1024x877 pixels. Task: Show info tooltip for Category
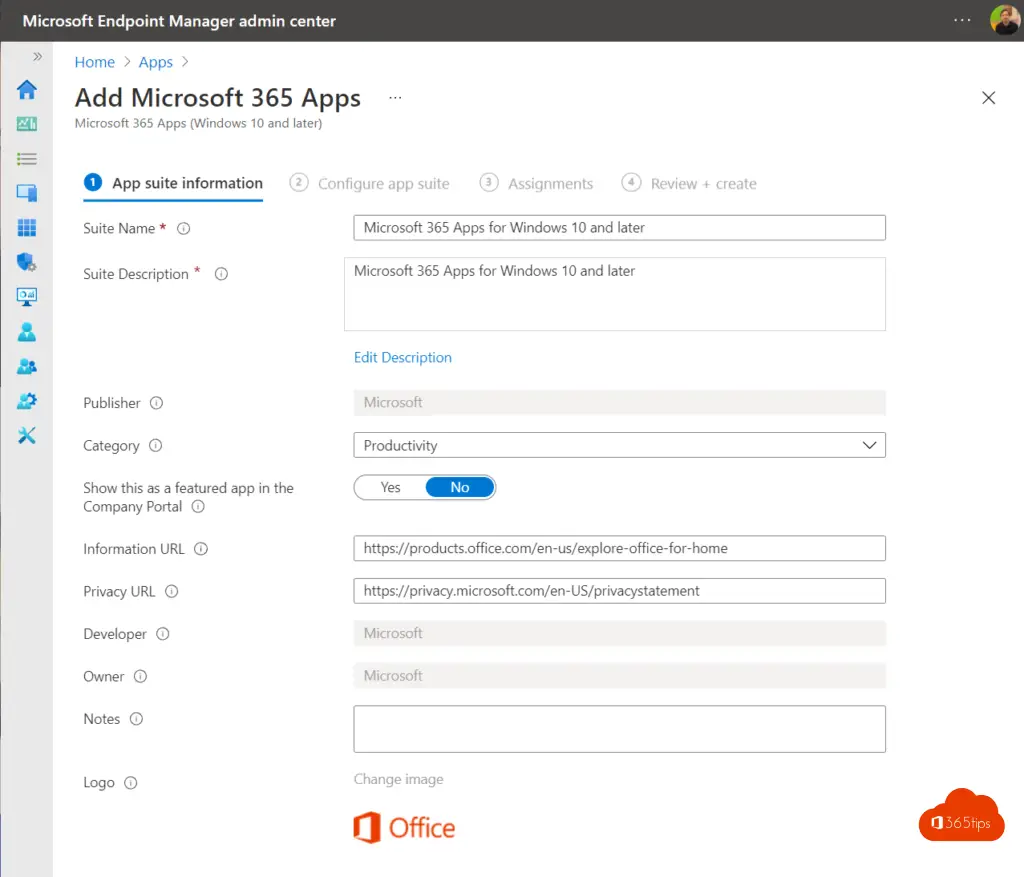155,445
